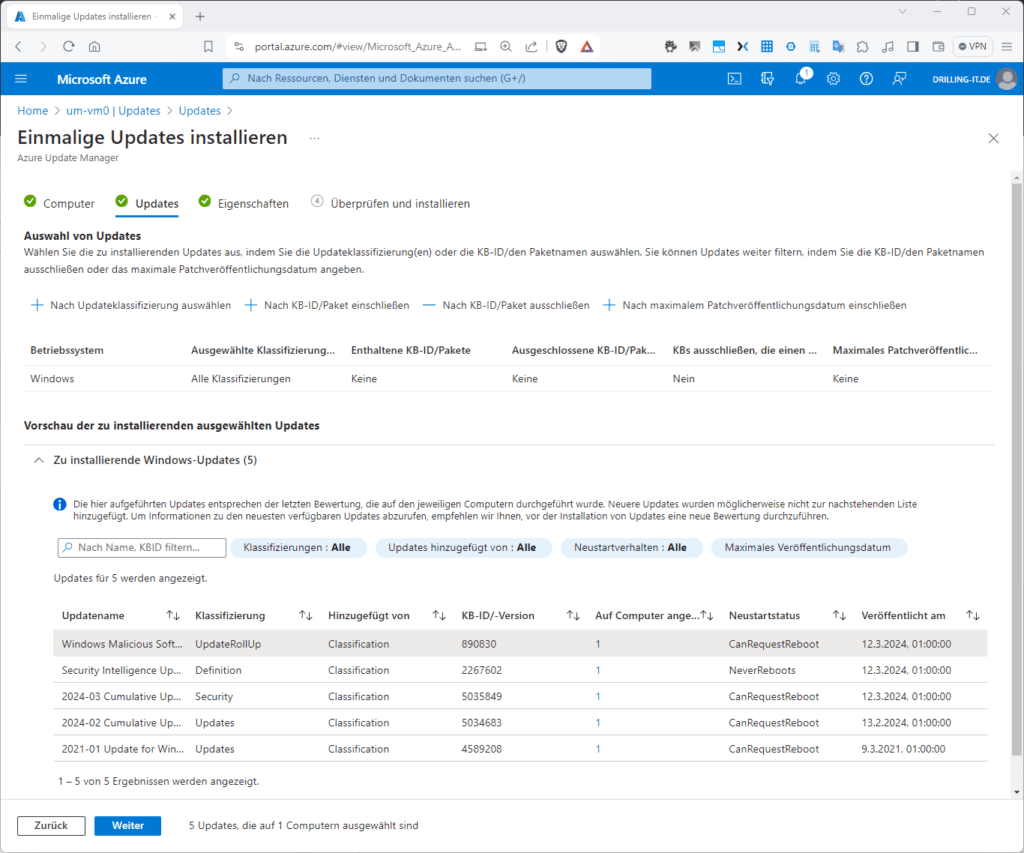Click the Zurück button

pos(51,826)
